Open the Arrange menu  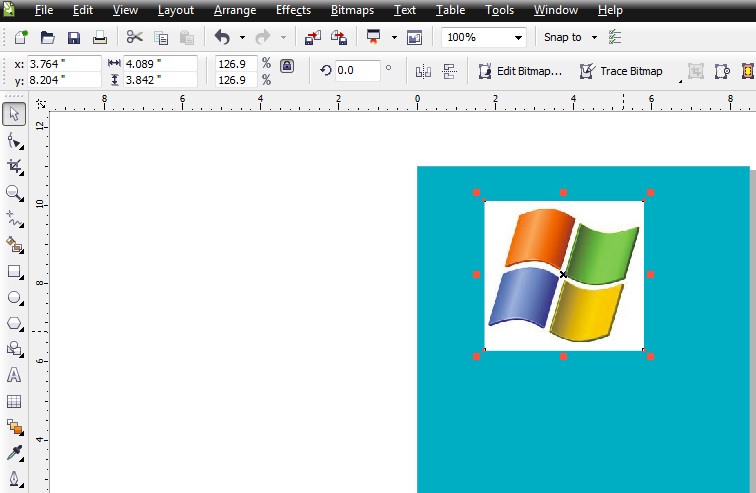[235, 10]
